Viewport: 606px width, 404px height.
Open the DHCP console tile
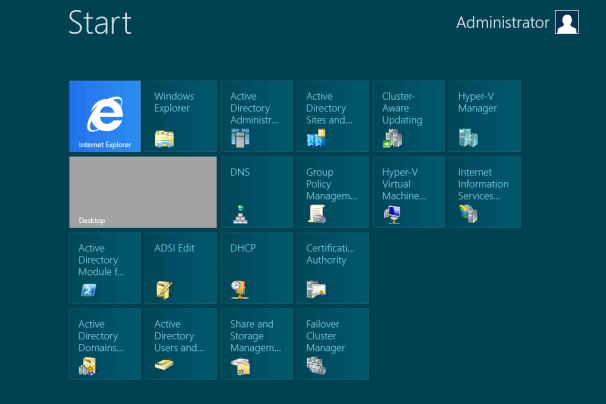tap(257, 268)
